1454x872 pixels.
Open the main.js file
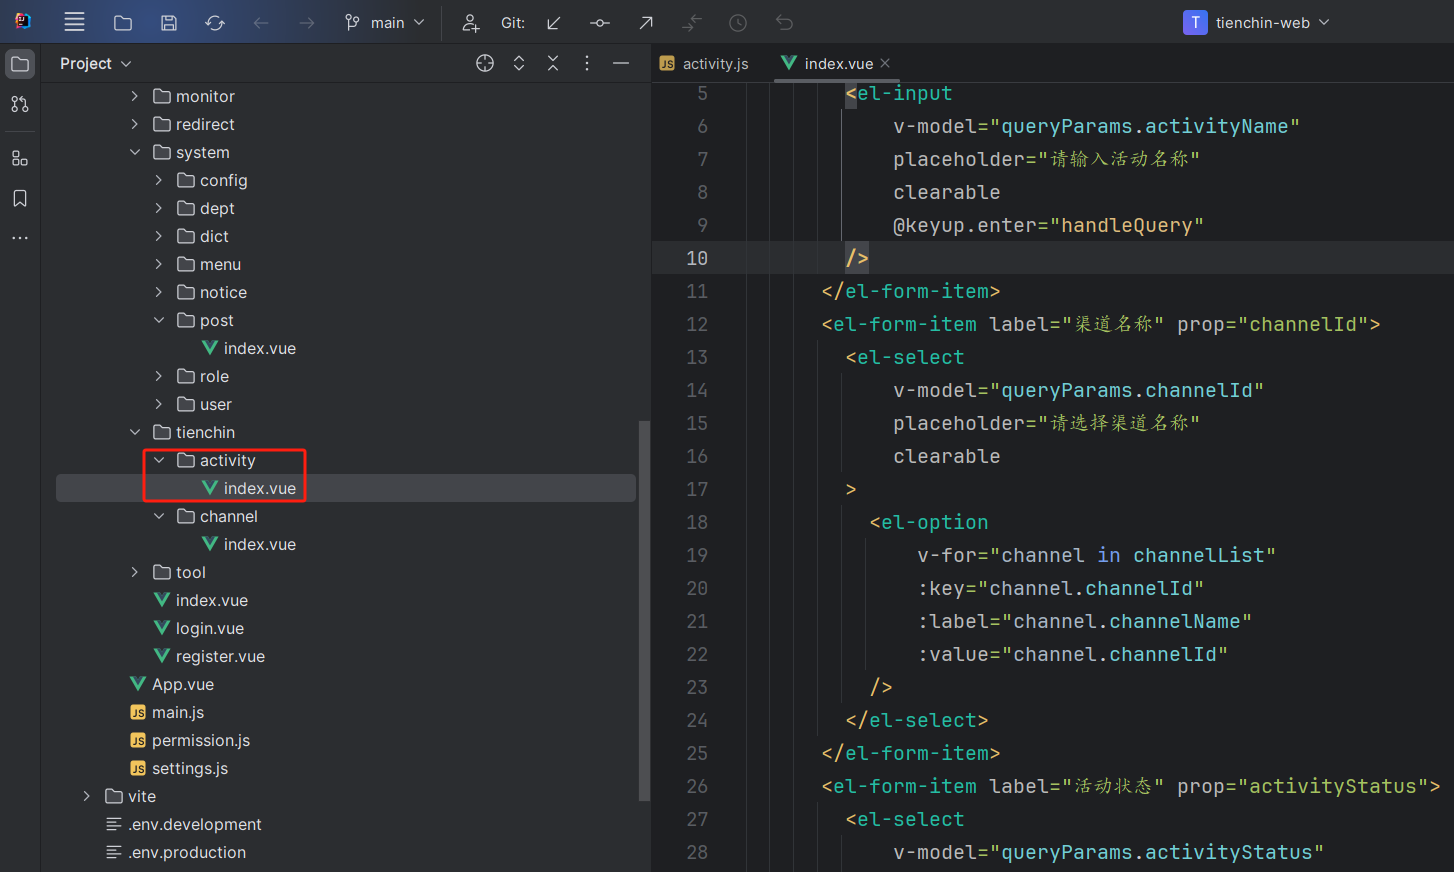click(167, 712)
